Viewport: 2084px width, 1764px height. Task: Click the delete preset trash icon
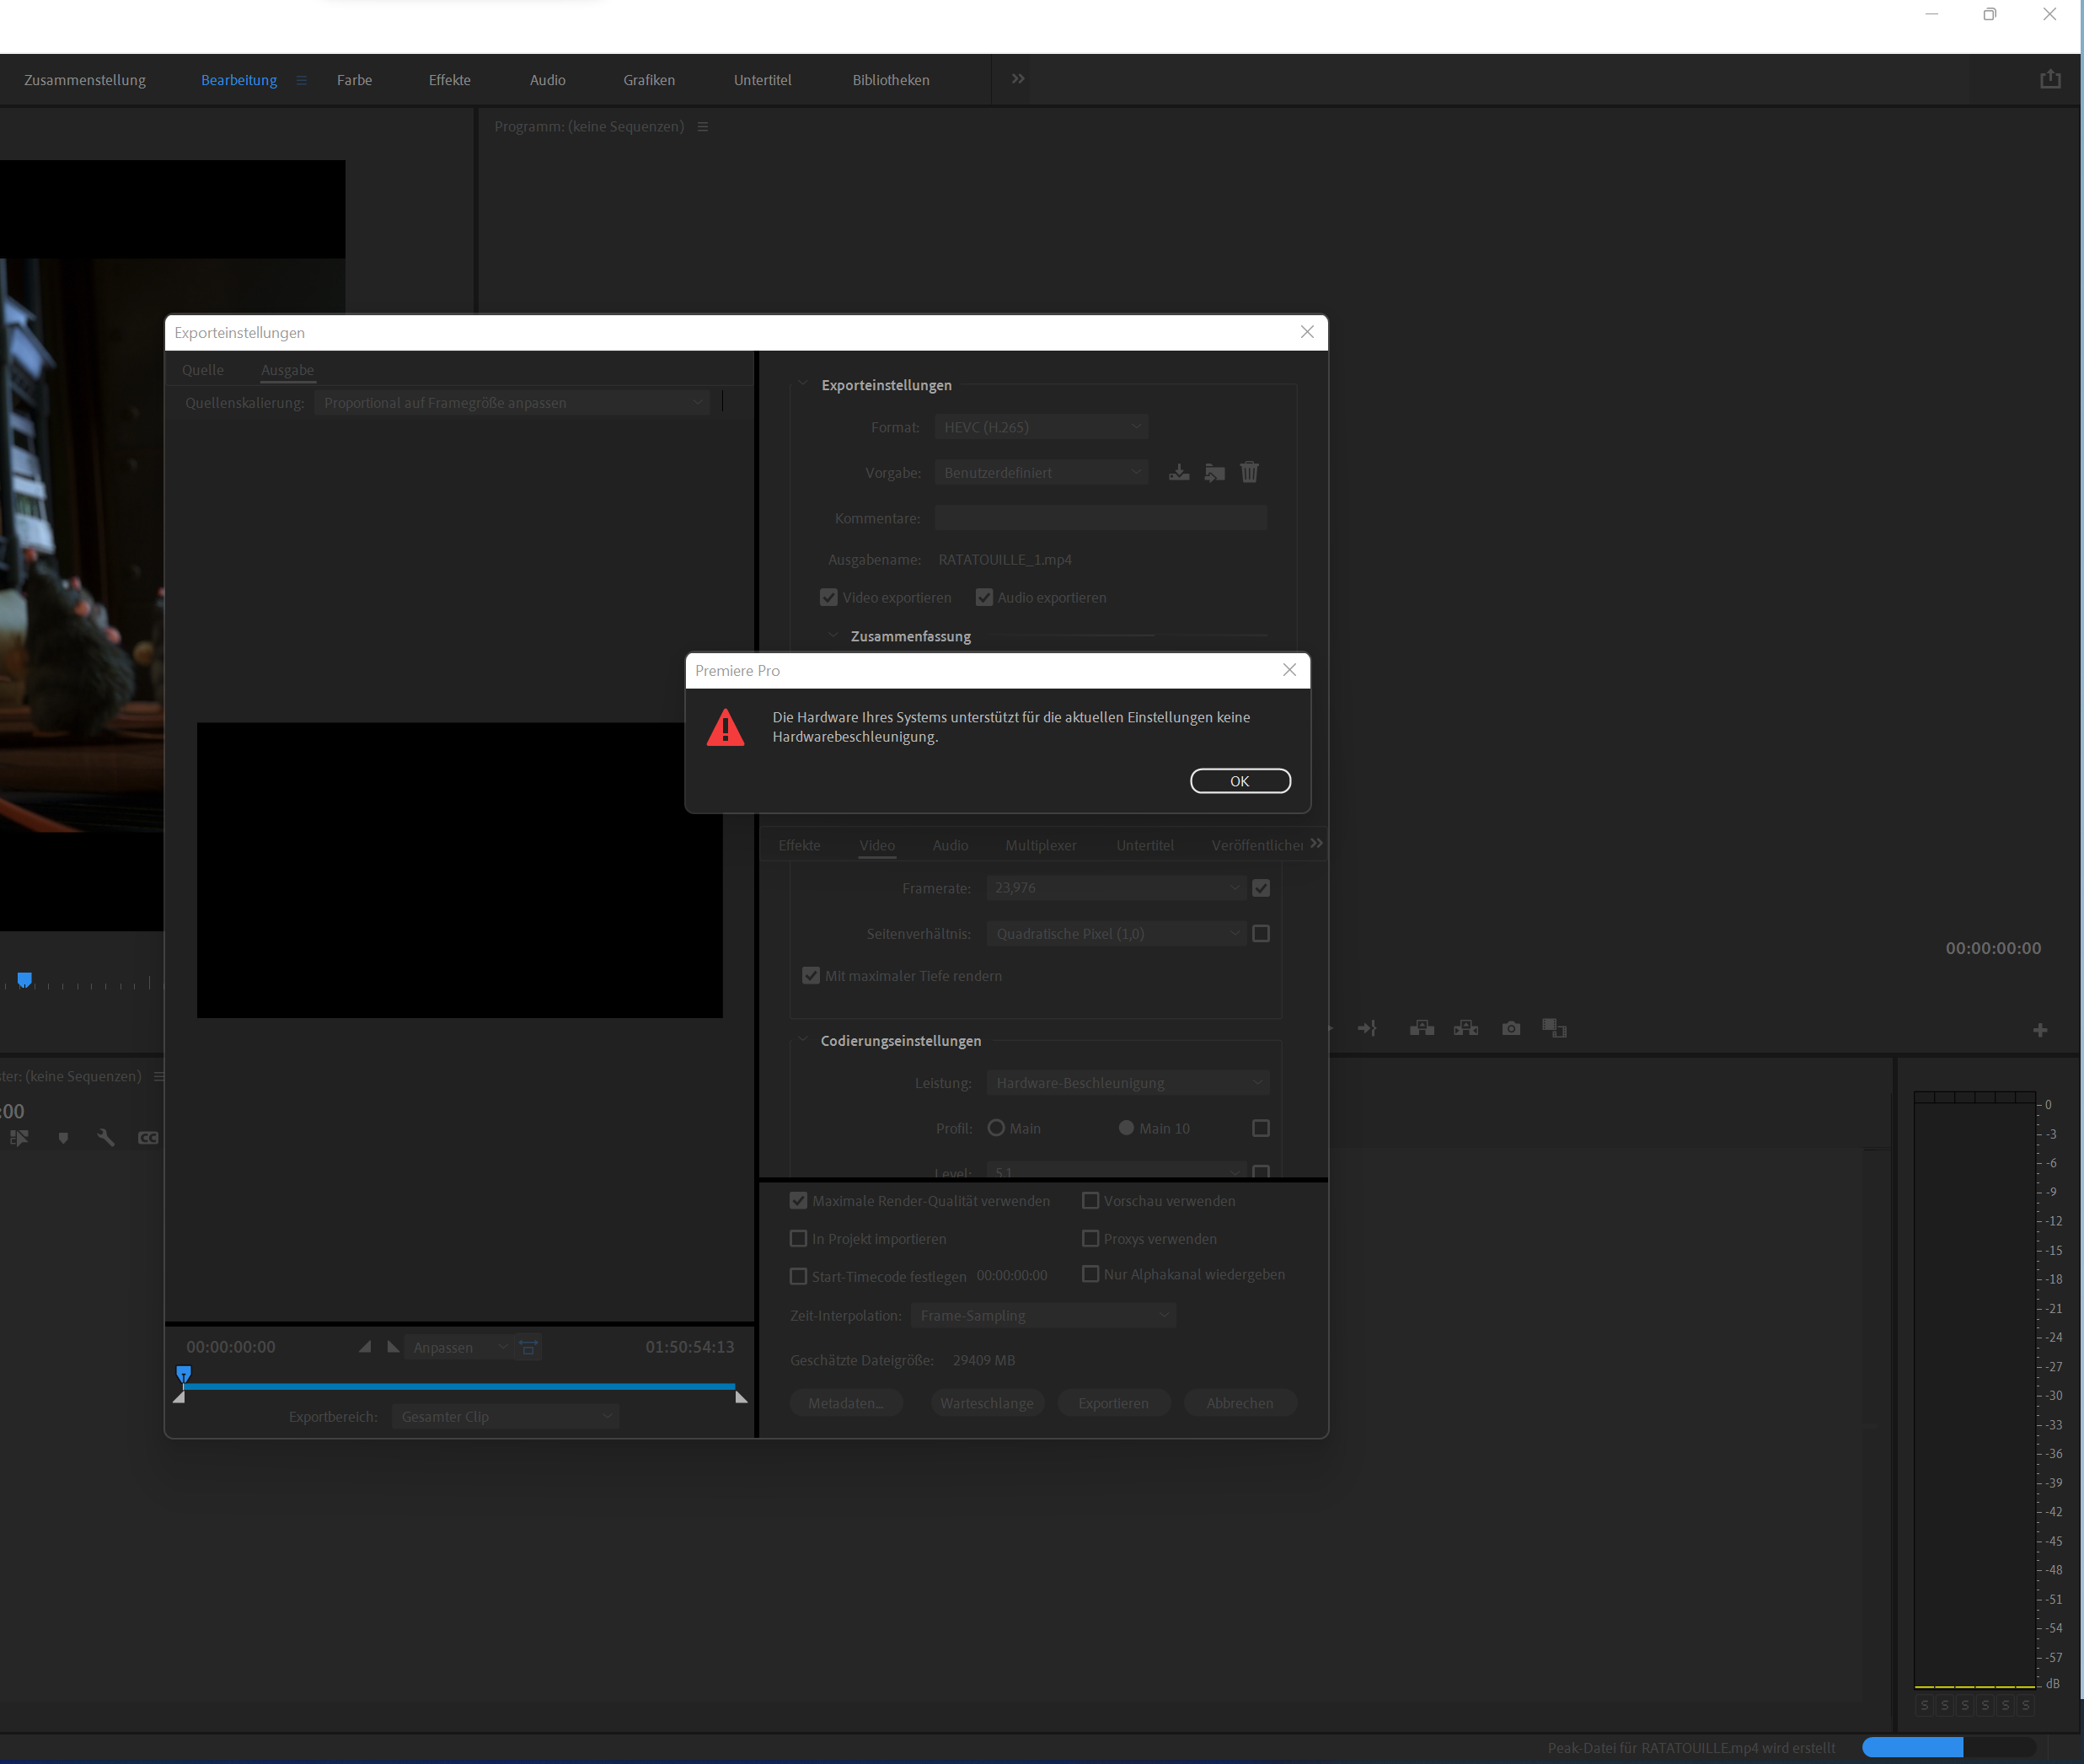click(x=1249, y=472)
